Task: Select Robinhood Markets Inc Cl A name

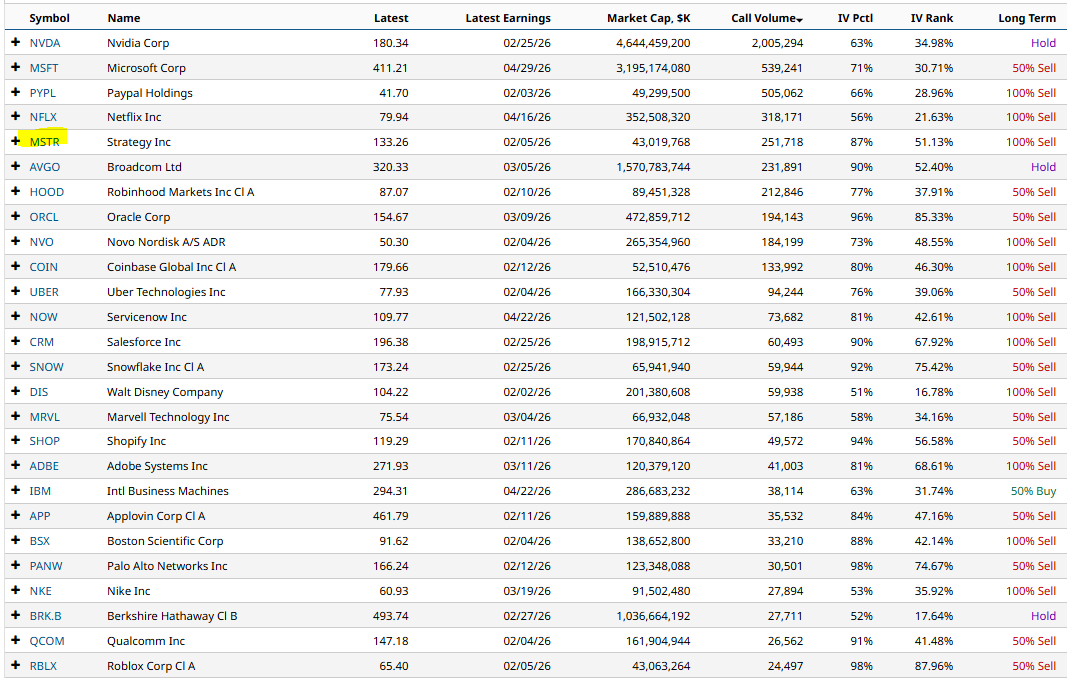Action: click(x=180, y=192)
